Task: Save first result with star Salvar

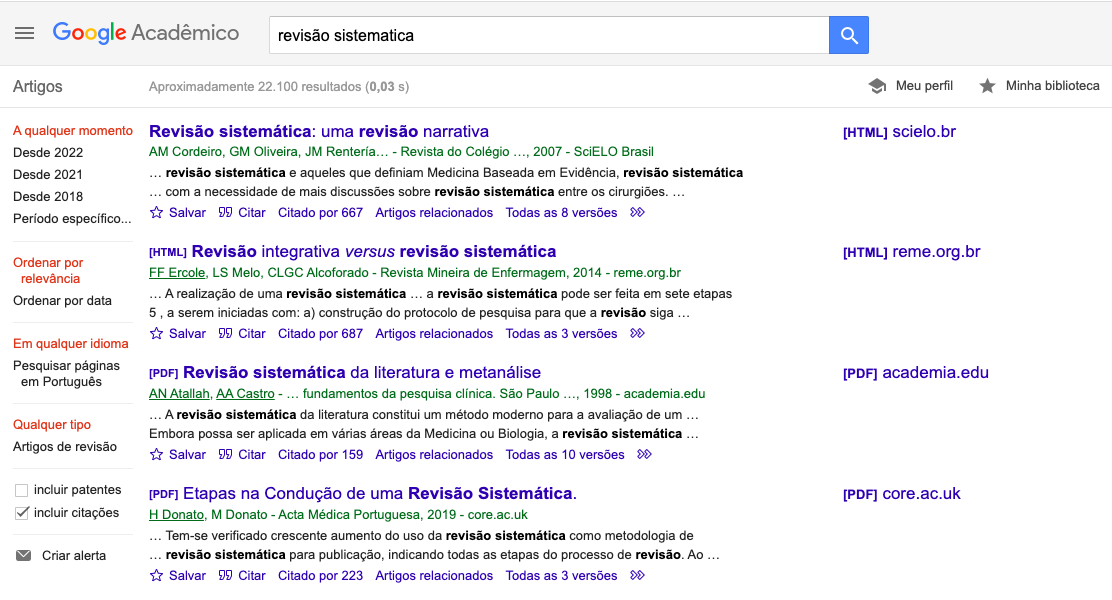Action: pos(178,212)
